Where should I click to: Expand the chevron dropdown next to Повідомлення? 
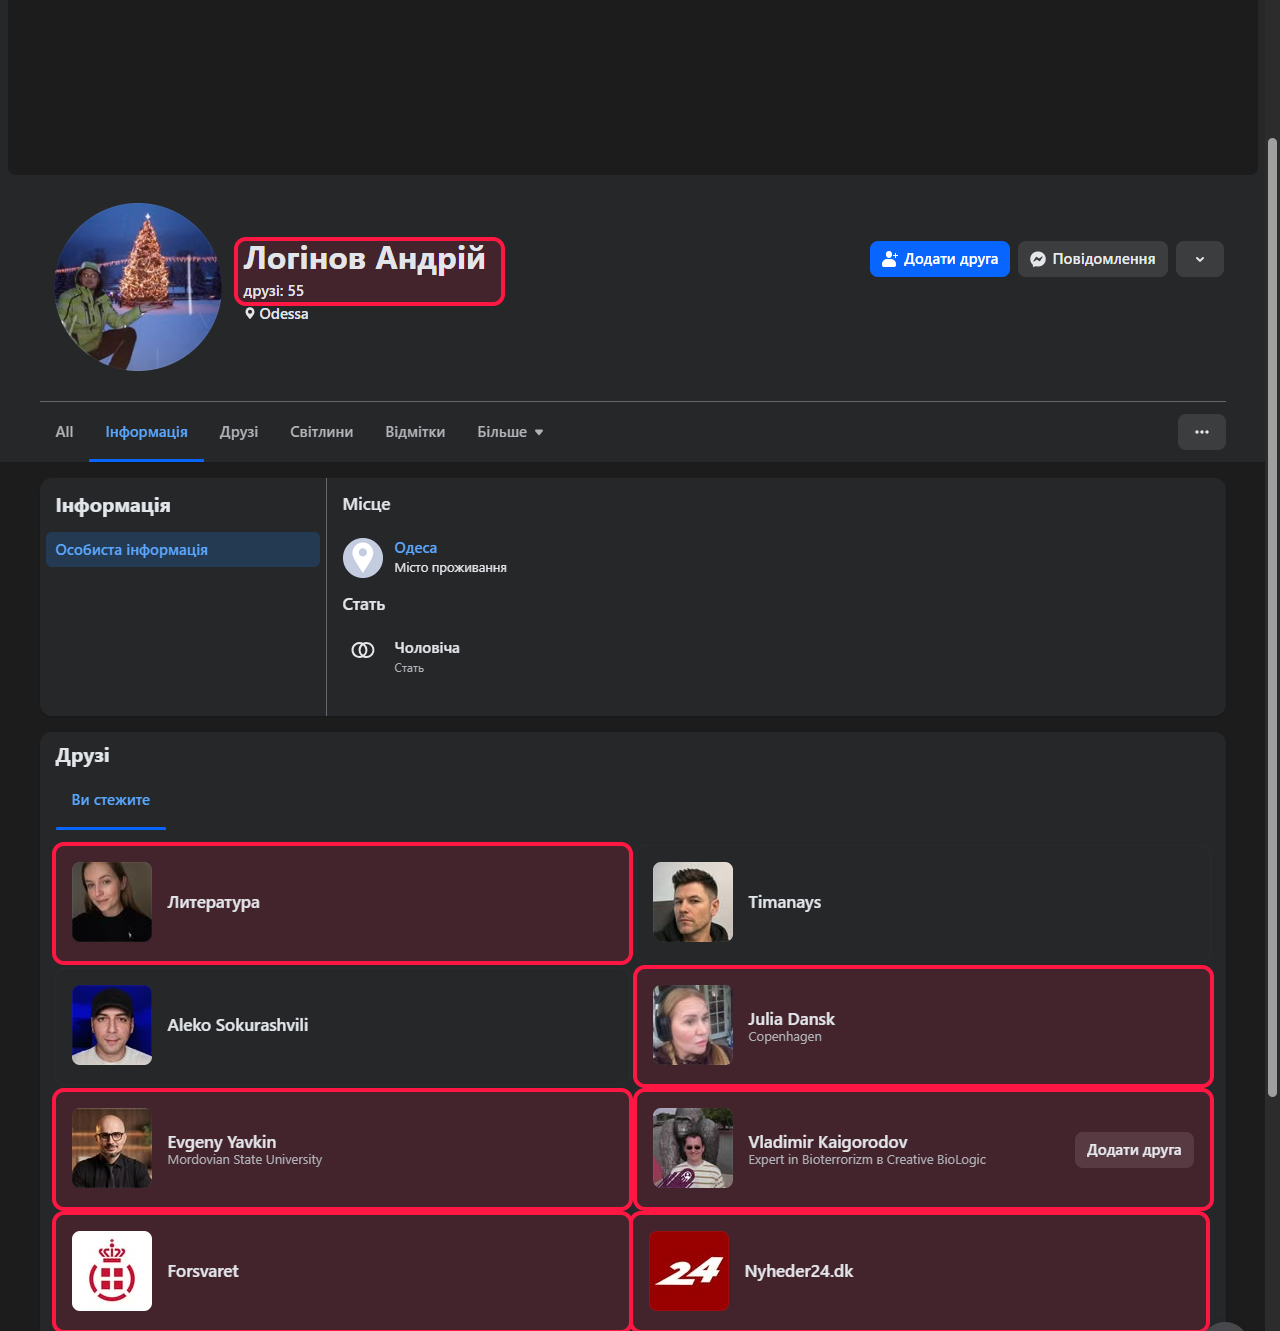tap(1200, 259)
